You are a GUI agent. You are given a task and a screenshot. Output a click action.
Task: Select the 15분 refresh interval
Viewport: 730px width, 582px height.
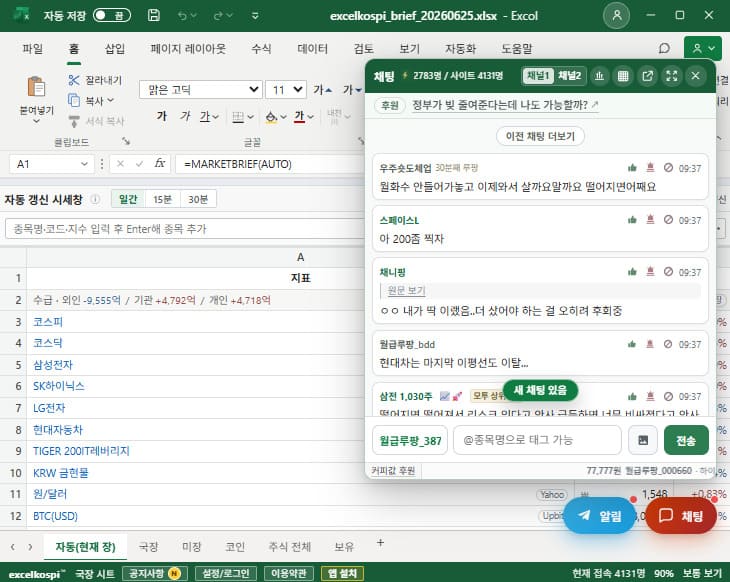pos(162,199)
